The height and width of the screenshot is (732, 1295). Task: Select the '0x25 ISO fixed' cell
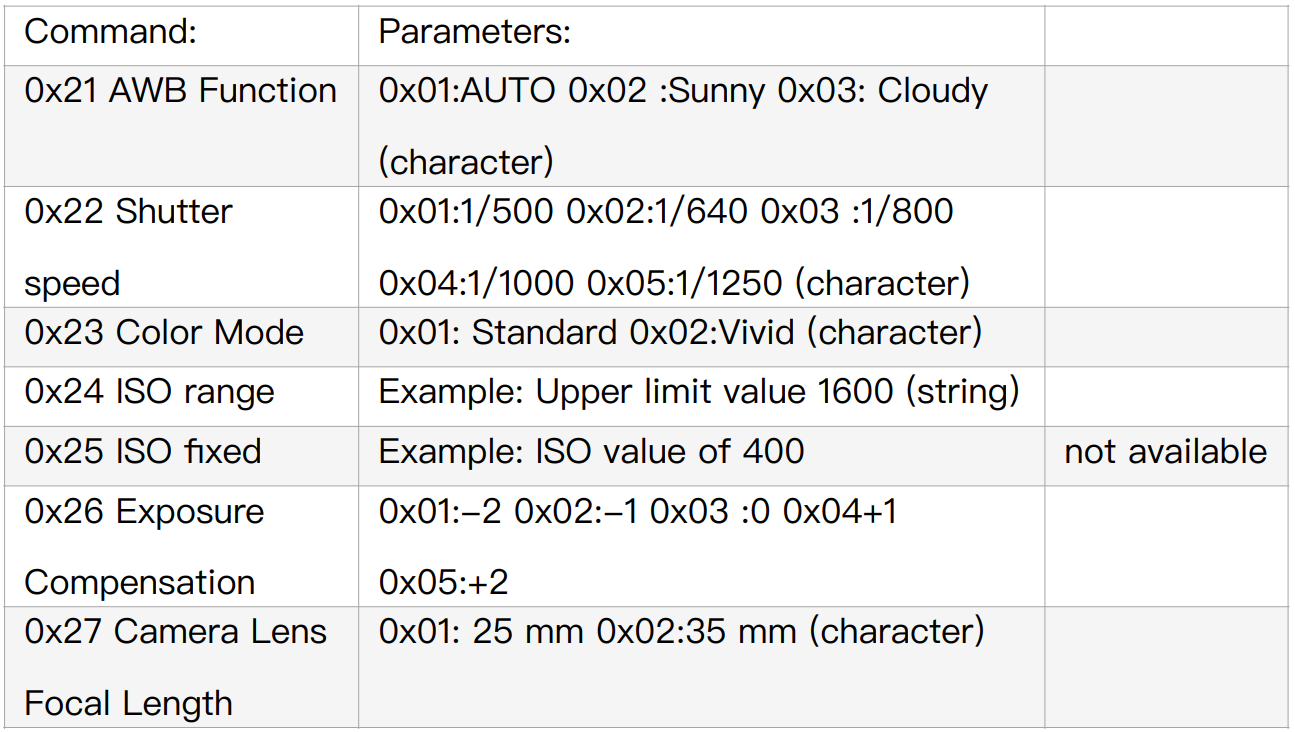[143, 452]
